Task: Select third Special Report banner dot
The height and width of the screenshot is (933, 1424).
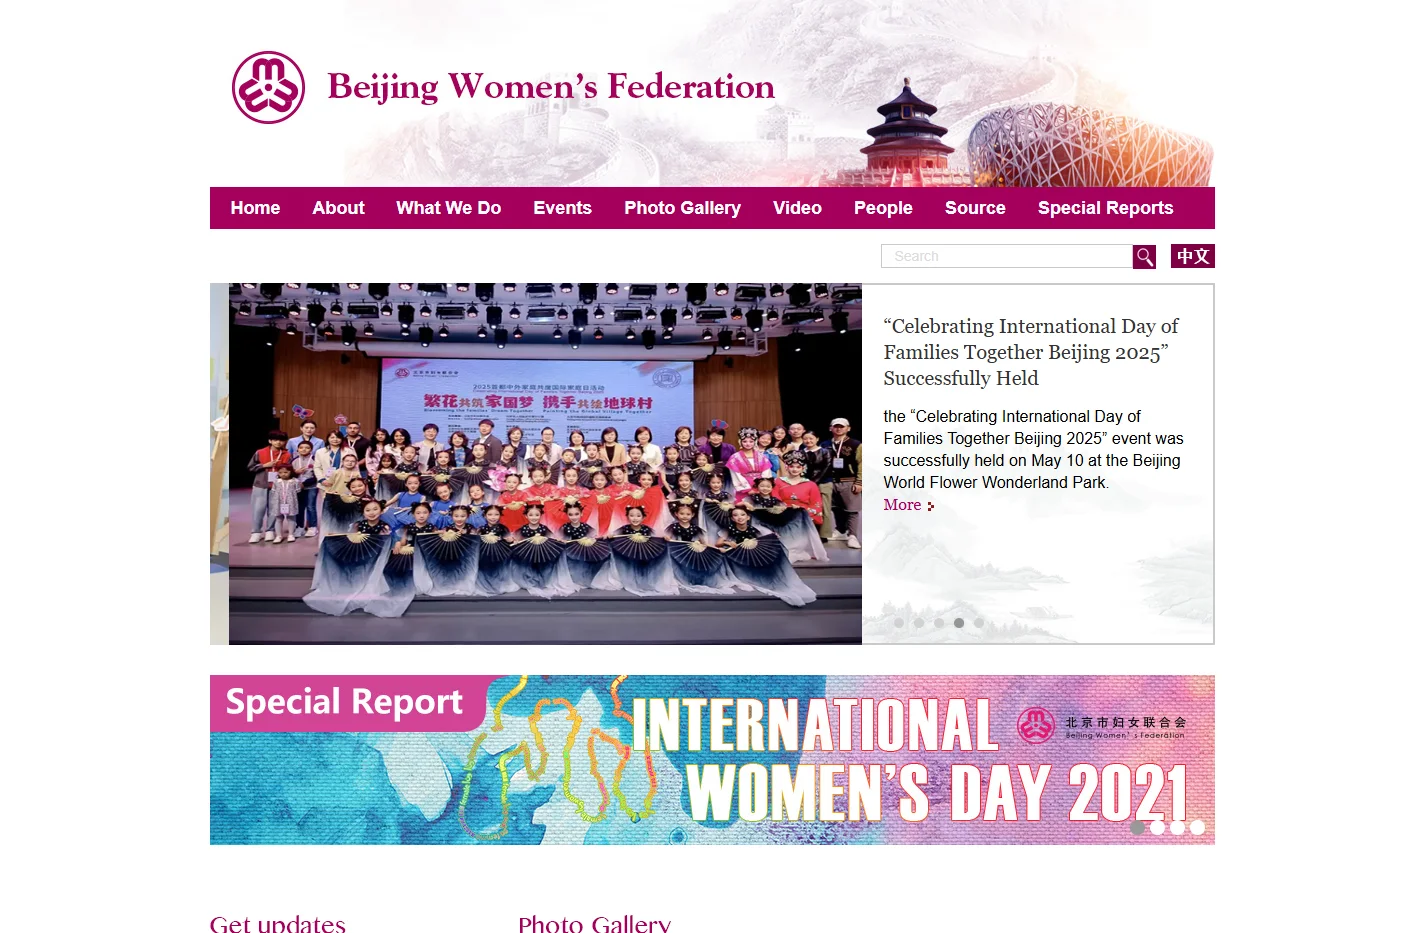Action: [x=1177, y=827]
